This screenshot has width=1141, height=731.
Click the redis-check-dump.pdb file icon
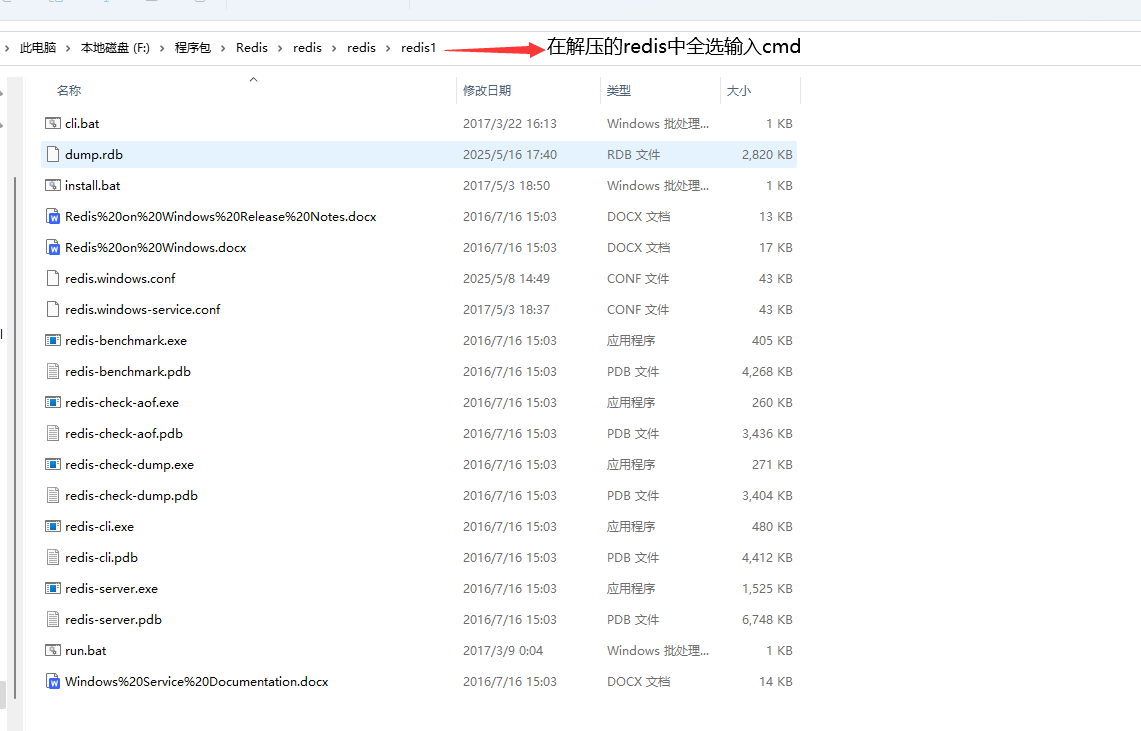click(x=52, y=495)
